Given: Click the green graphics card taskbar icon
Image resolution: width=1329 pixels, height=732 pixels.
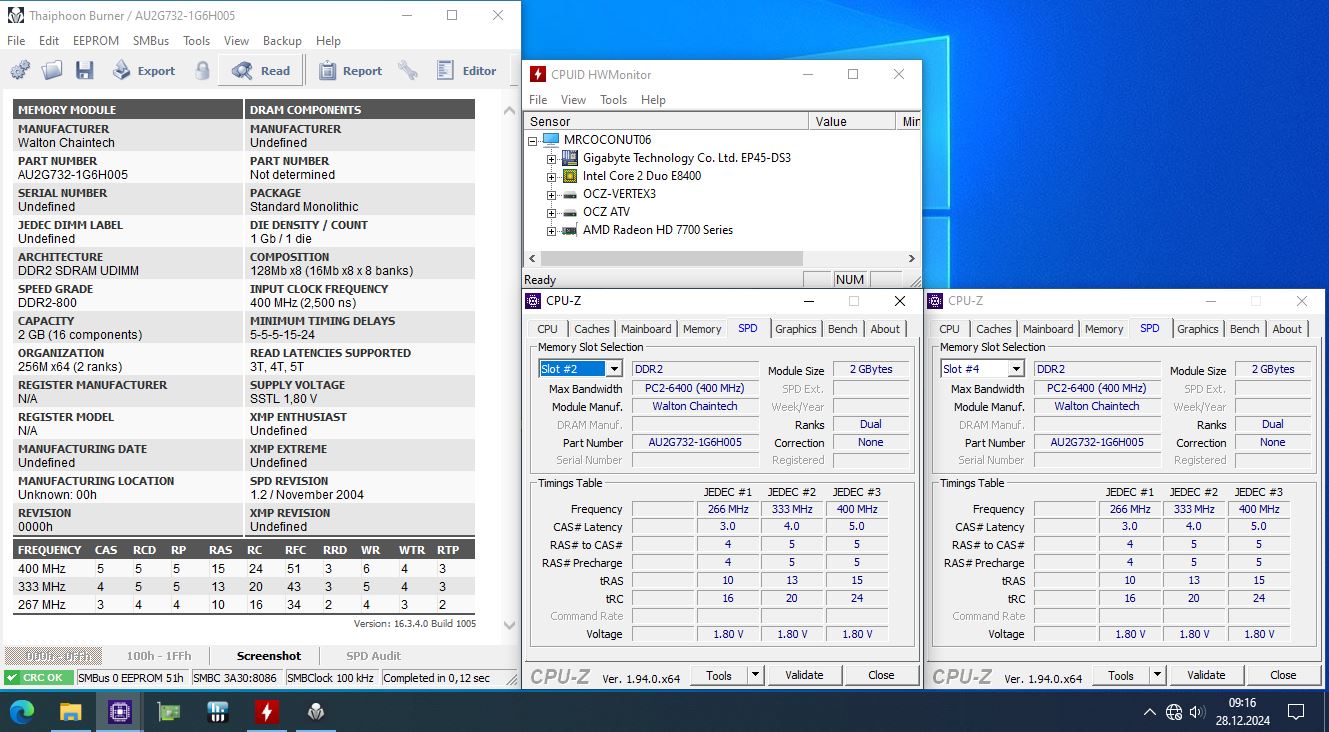Looking at the screenshot, I should [169, 712].
